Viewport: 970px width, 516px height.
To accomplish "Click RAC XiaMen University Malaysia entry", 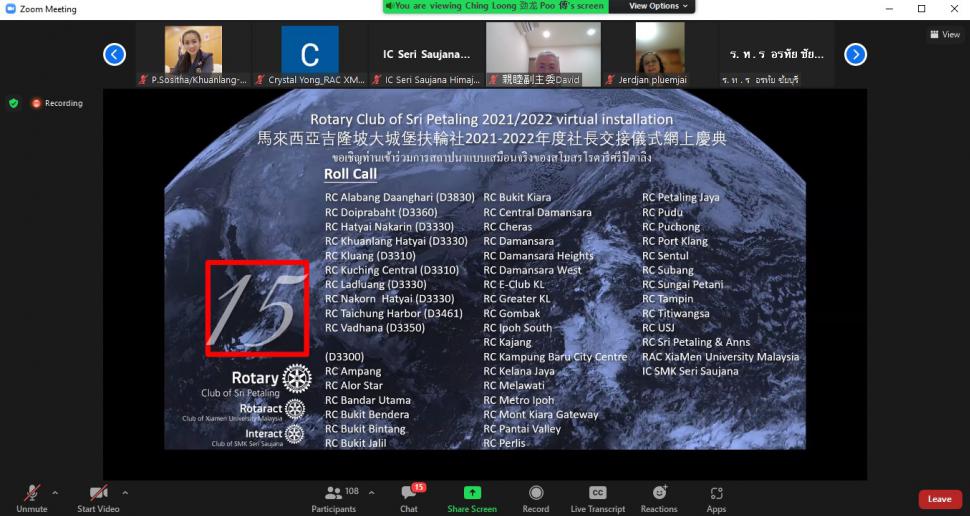I will (720, 357).
